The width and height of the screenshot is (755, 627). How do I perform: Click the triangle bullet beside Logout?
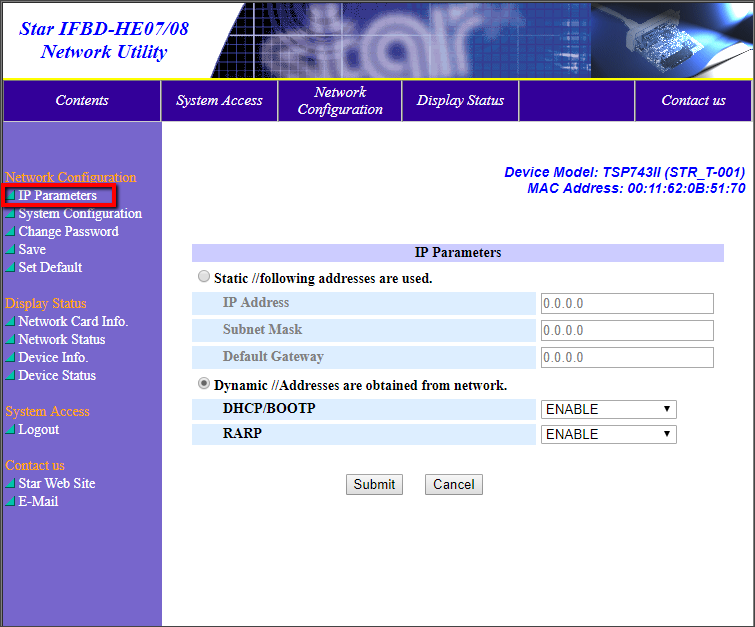click(10, 430)
